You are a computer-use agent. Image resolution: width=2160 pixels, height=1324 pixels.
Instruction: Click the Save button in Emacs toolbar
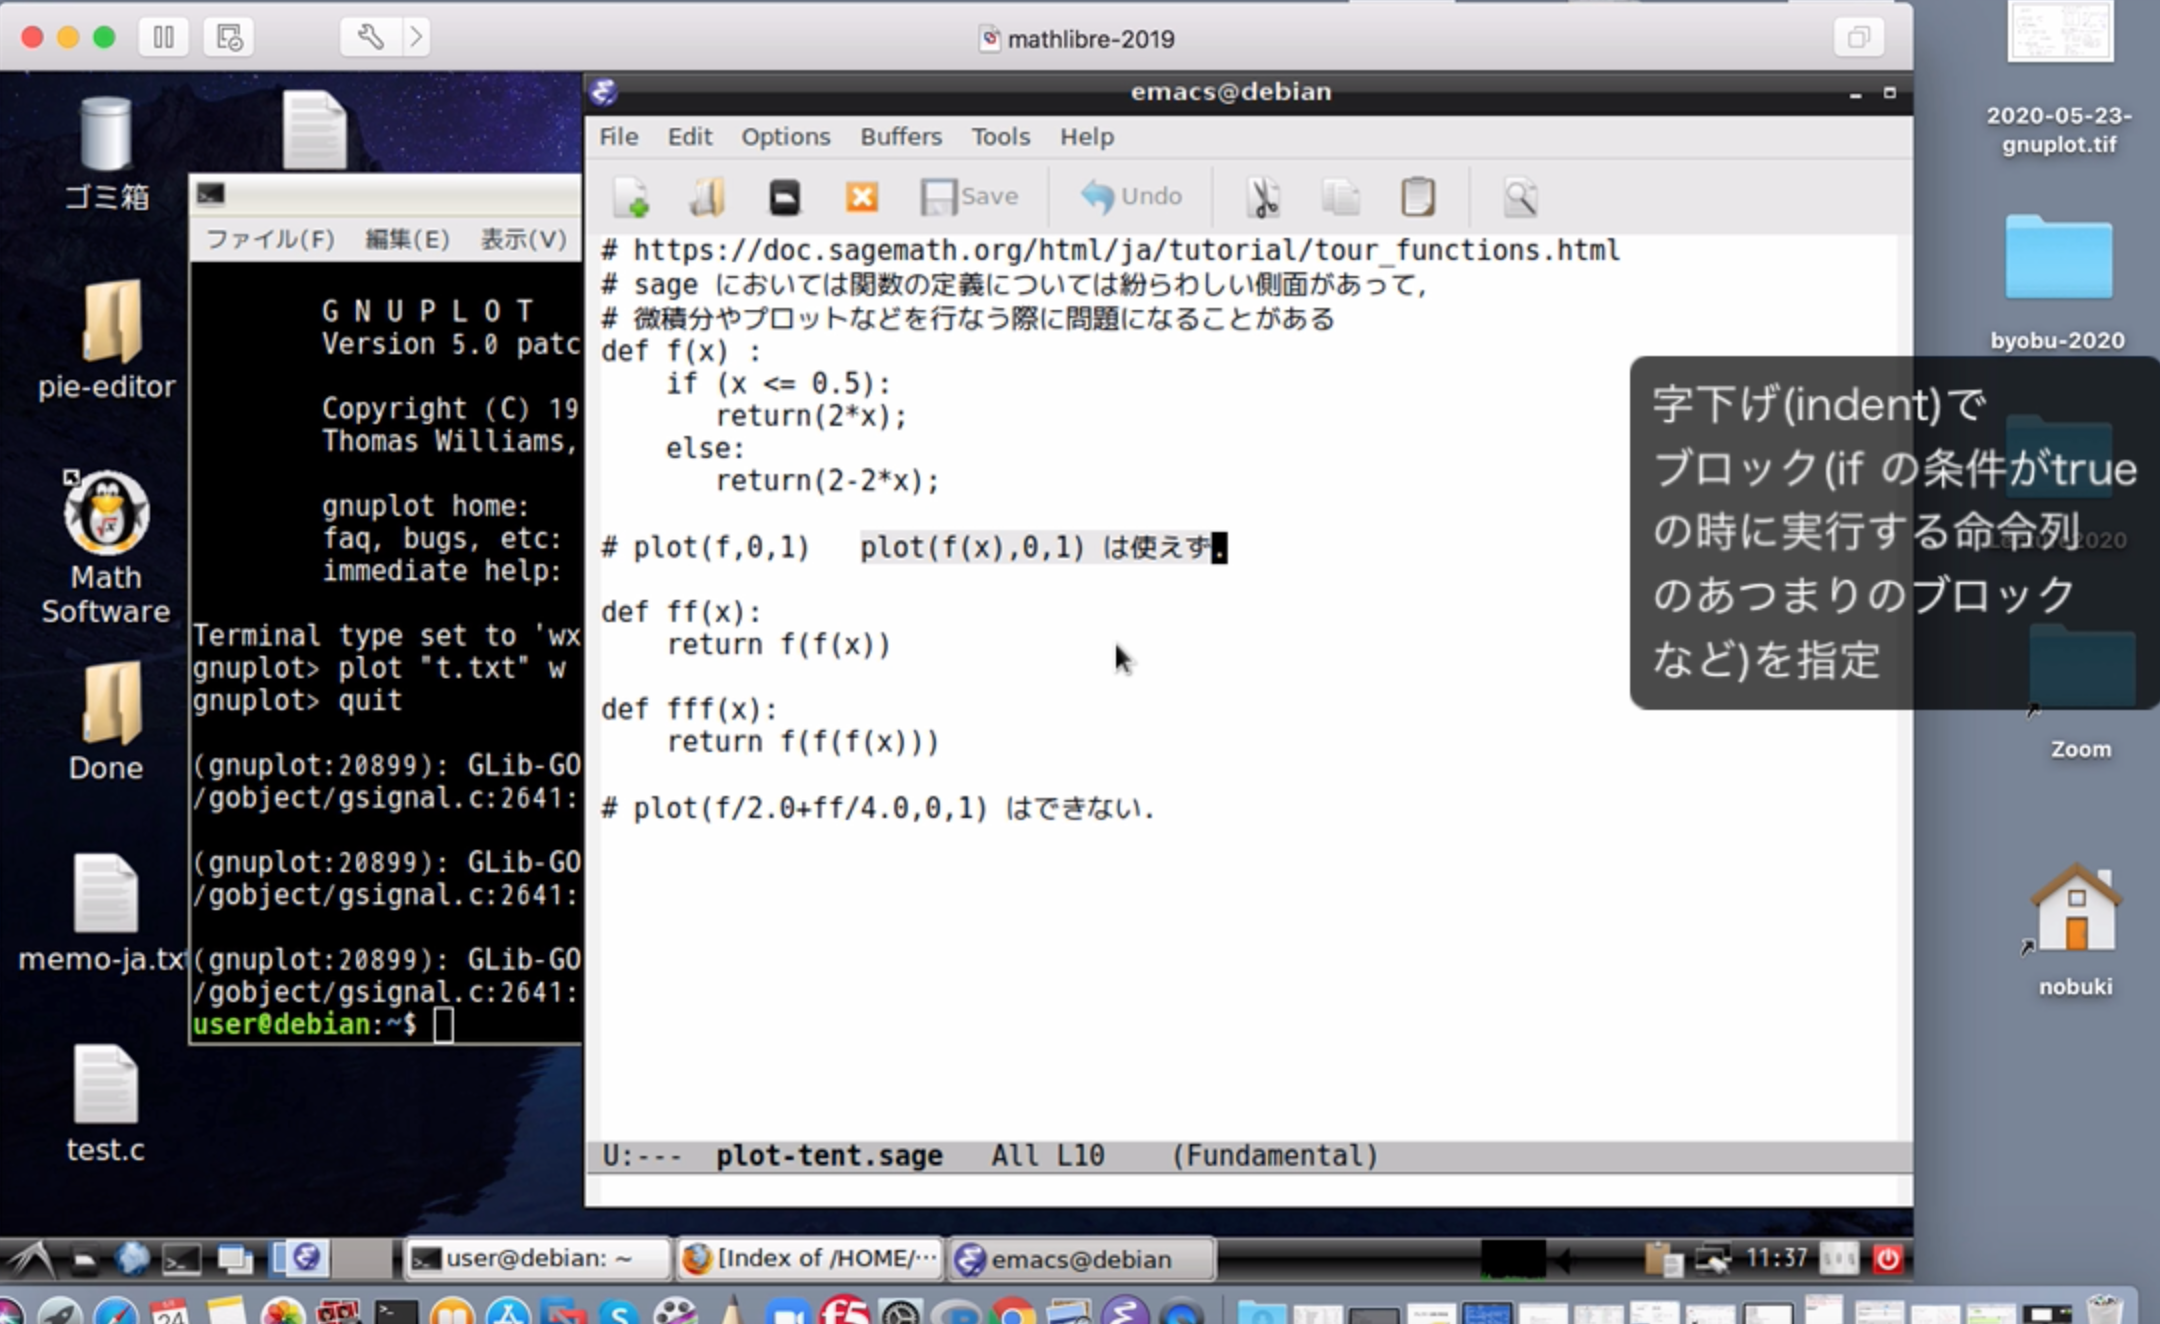point(969,197)
